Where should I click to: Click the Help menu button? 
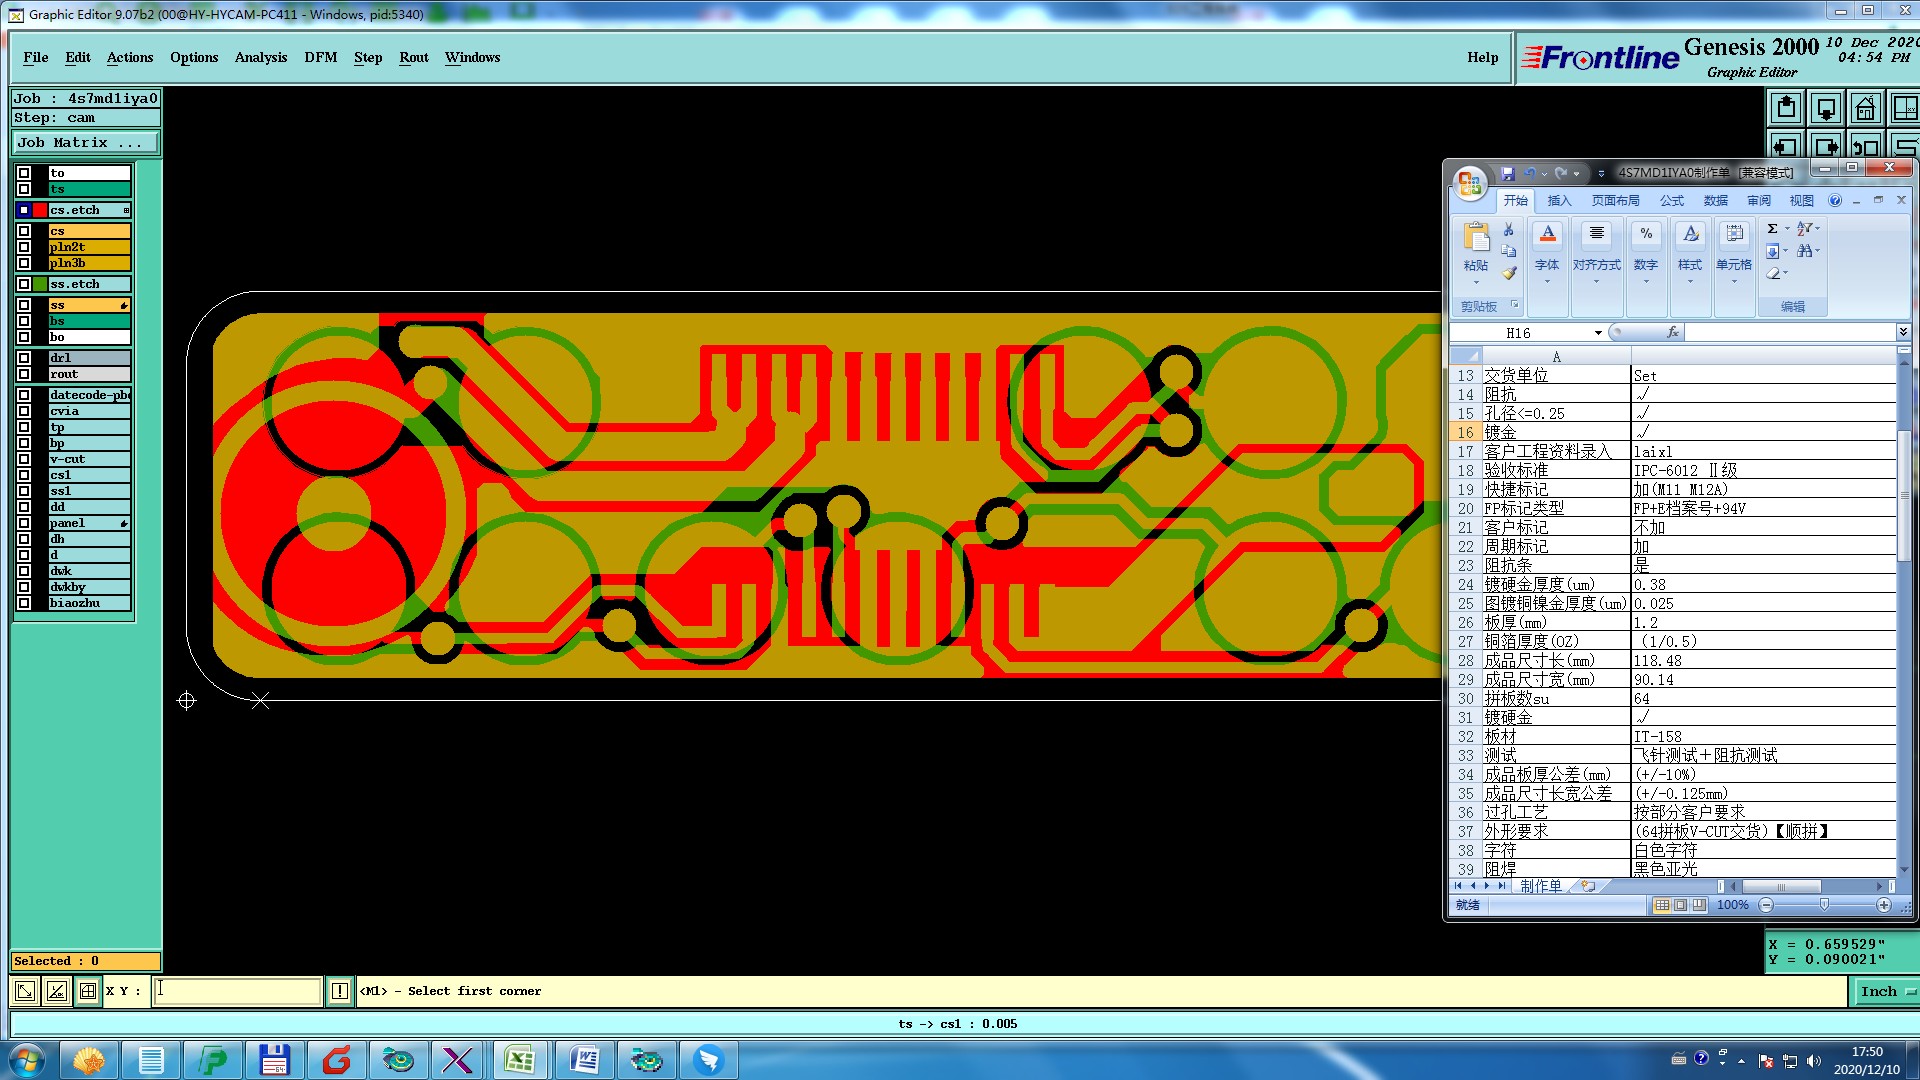[1482, 57]
